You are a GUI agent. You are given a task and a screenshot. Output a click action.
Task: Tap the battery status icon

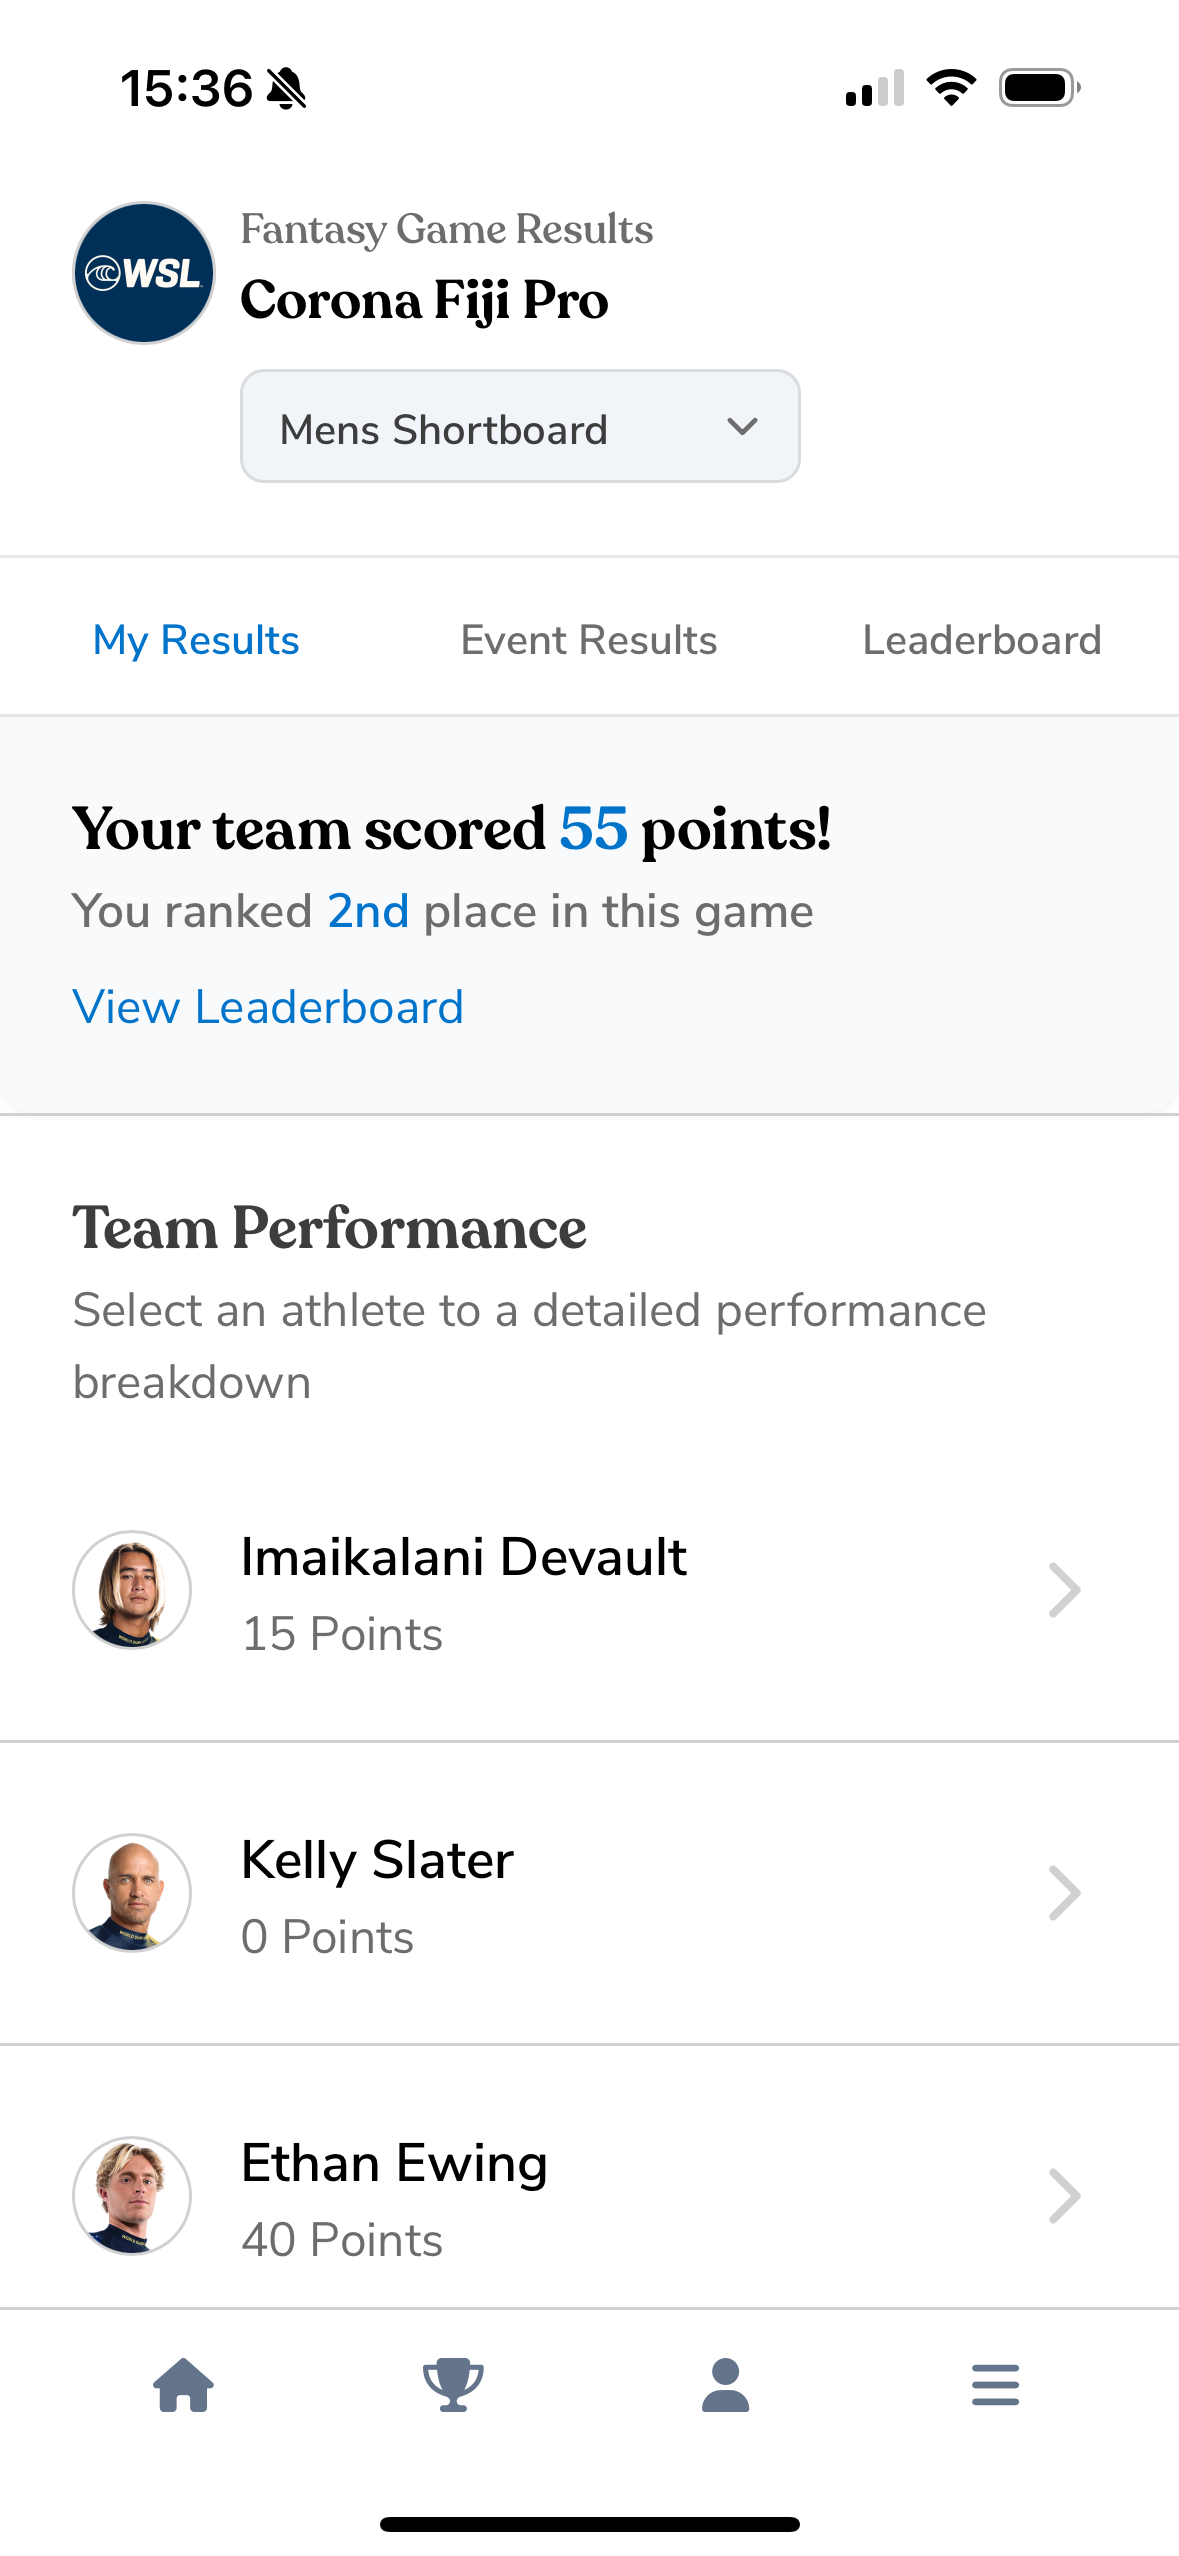click(x=1040, y=88)
